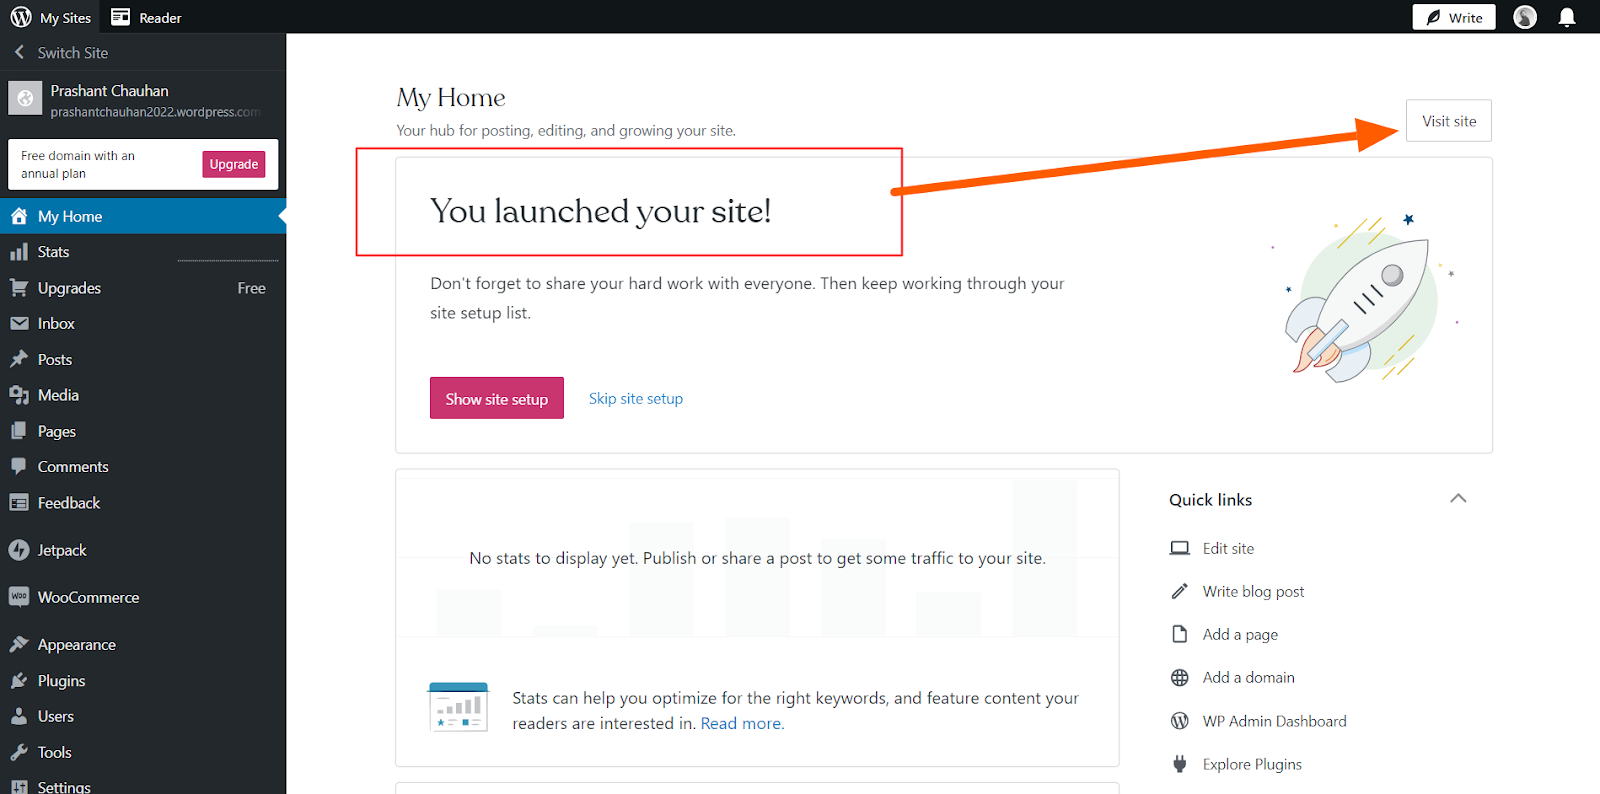Click the Switch Site back chevron
This screenshot has width=1600, height=794.
pos(19,52)
